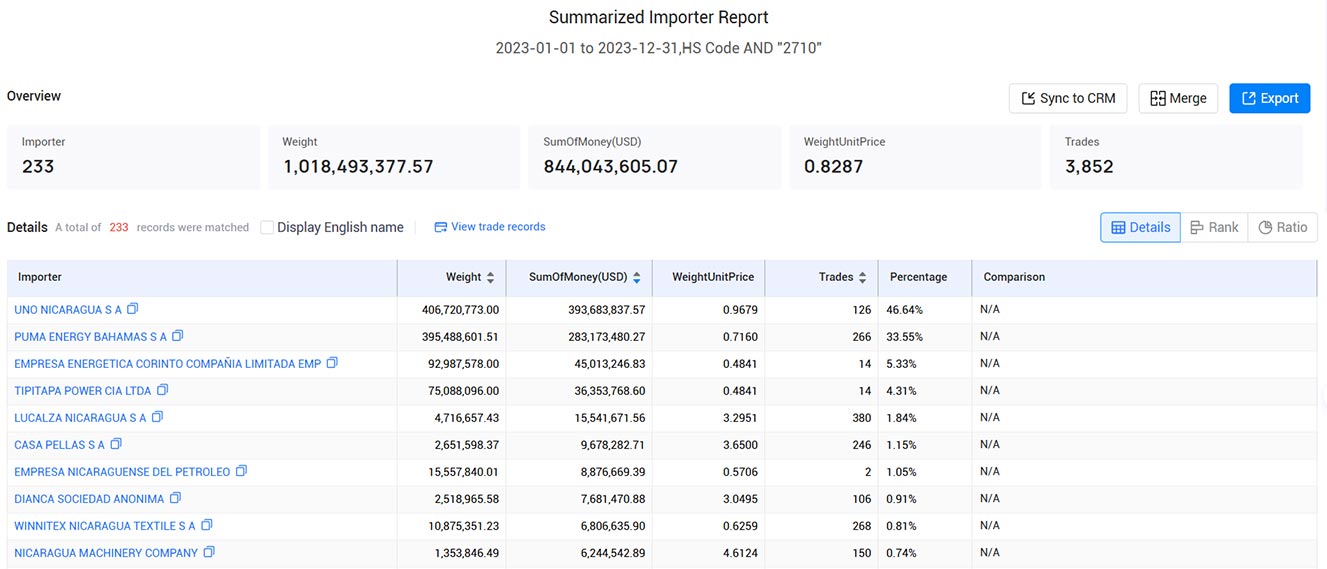1327x569 pixels.
Task: Open NICARAGUA MACHINERY COMPANY link
Action: [x=106, y=553]
